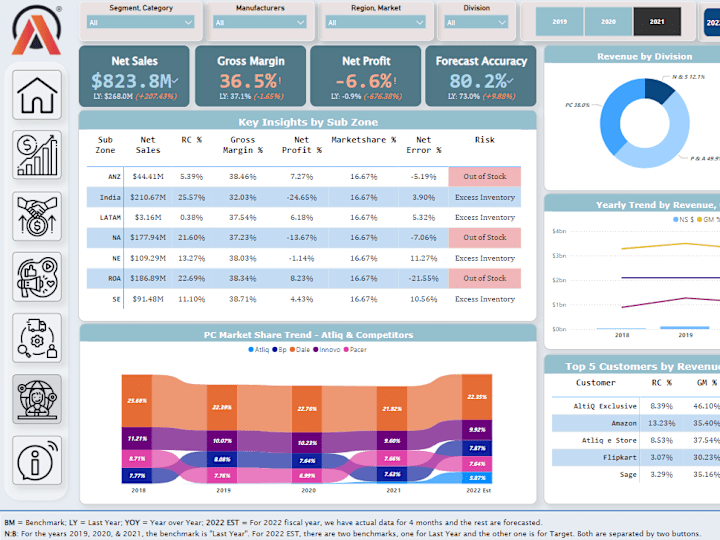
Task: Sort by Marketshare % column header
Action: (x=364, y=140)
